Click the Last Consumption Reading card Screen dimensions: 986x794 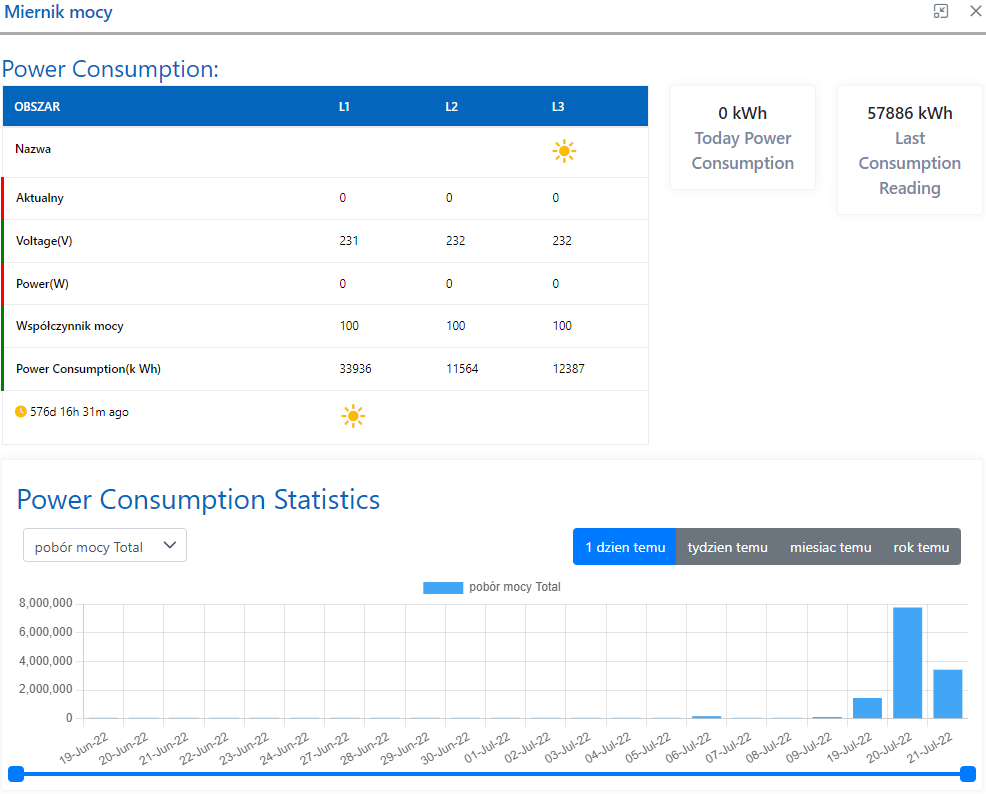(909, 150)
